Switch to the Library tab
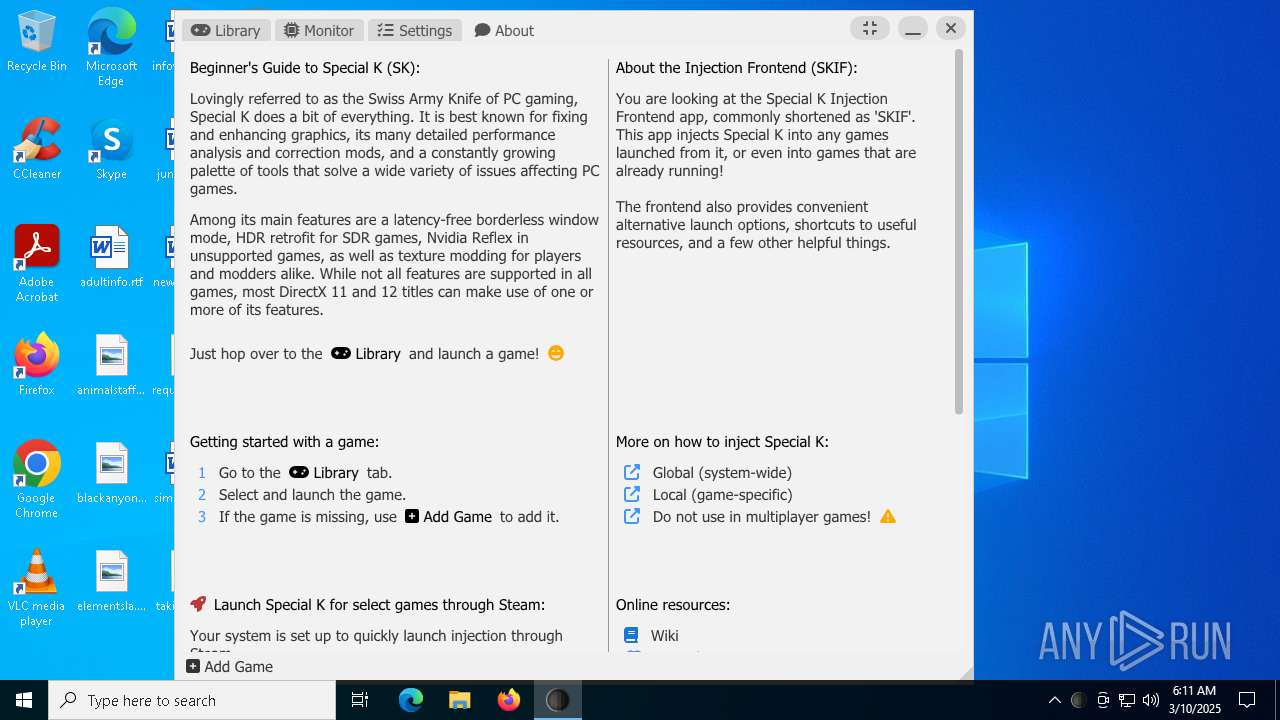 (x=226, y=30)
